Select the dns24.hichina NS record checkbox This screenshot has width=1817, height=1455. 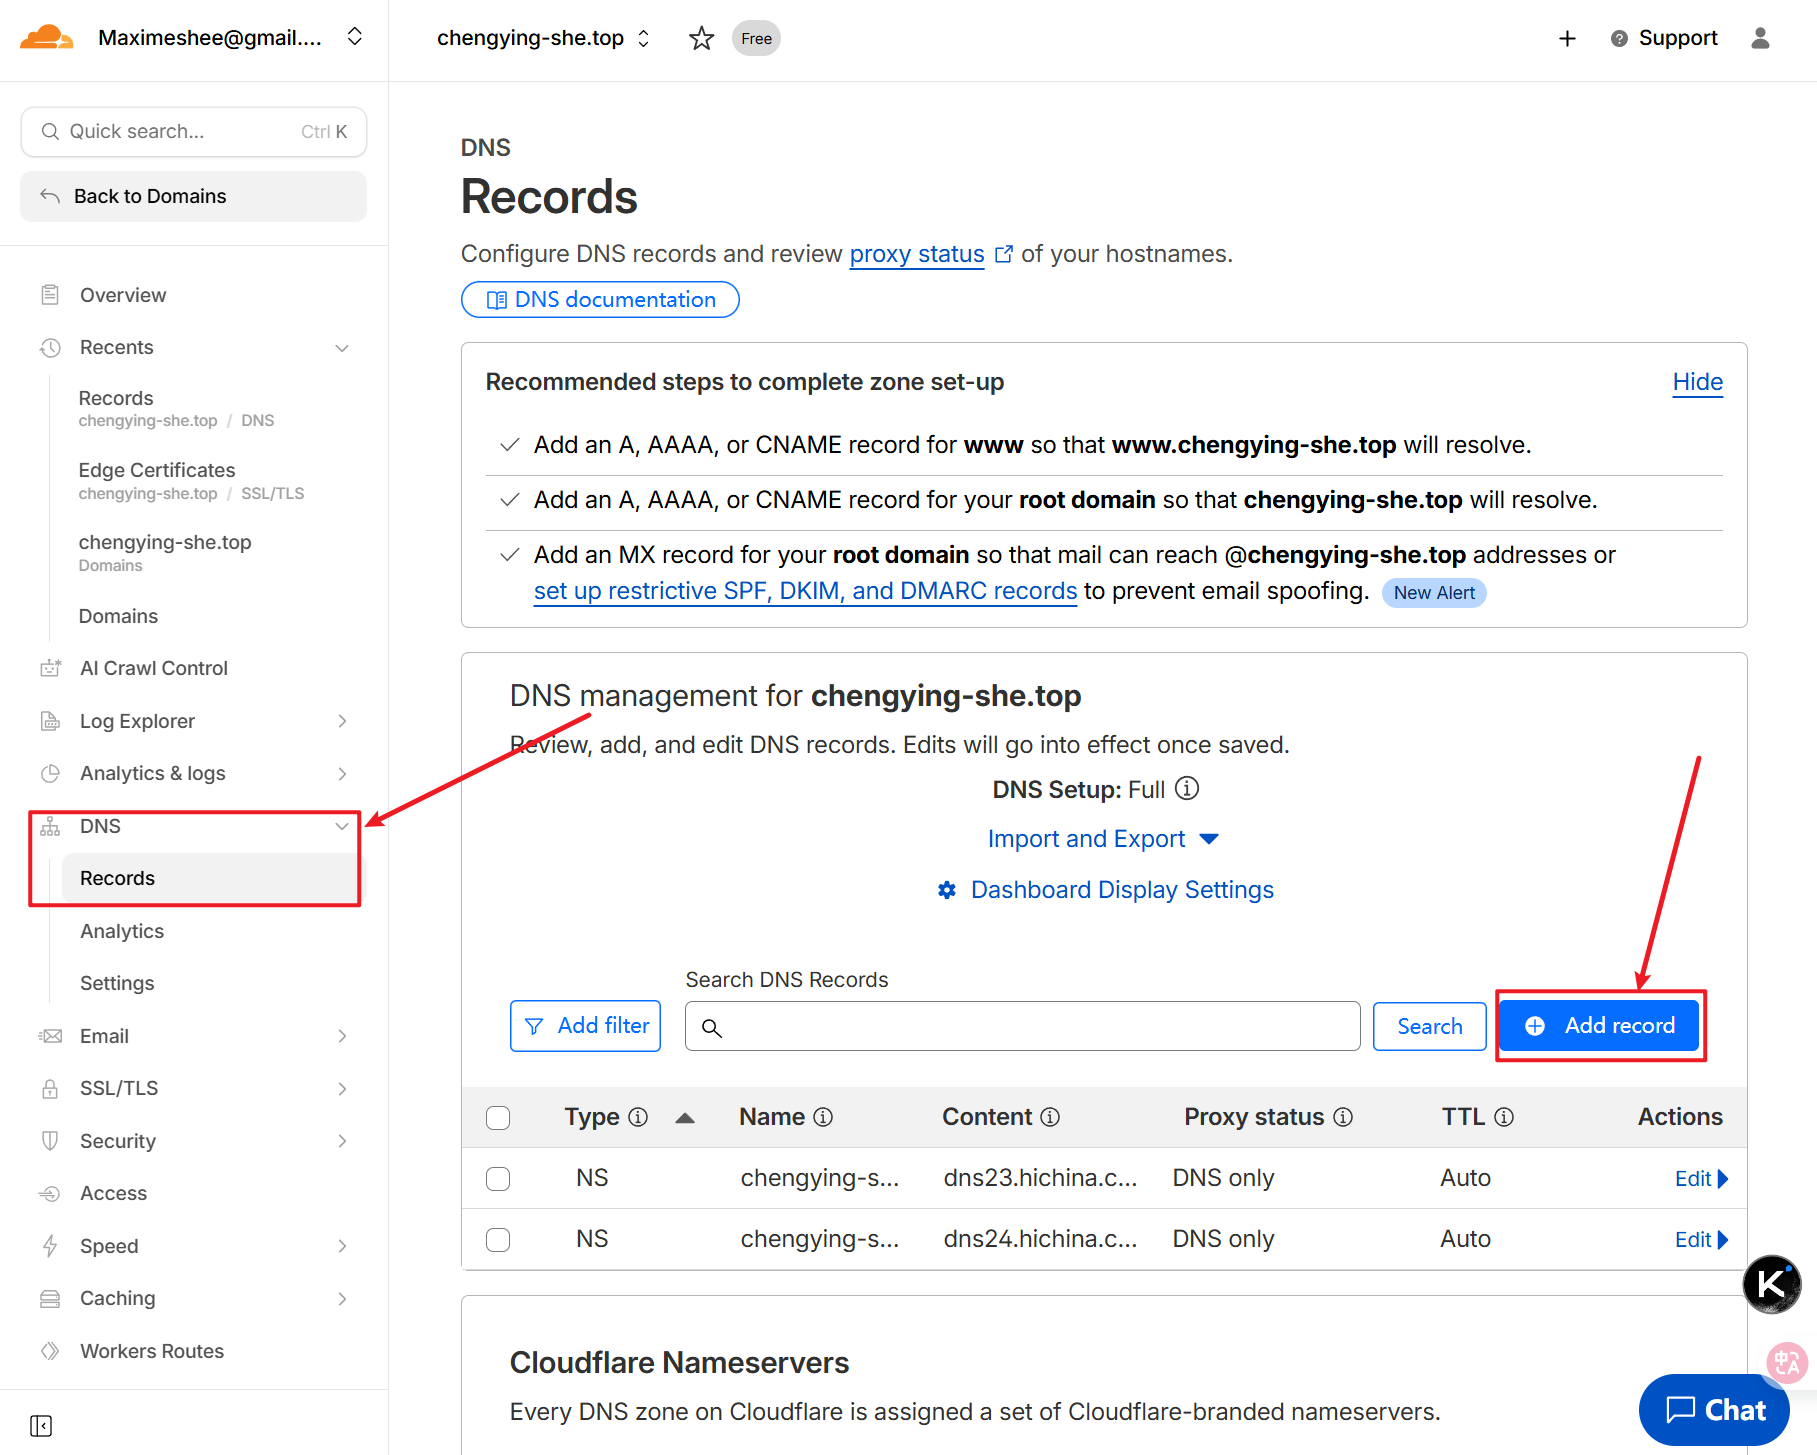pyautogui.click(x=498, y=1239)
